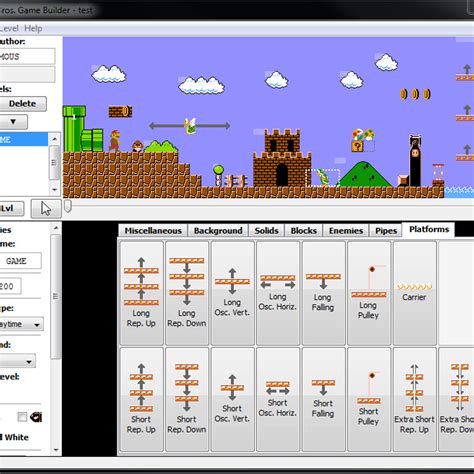Switch to the Background tab
This screenshot has height=474, width=474.
coord(218,231)
